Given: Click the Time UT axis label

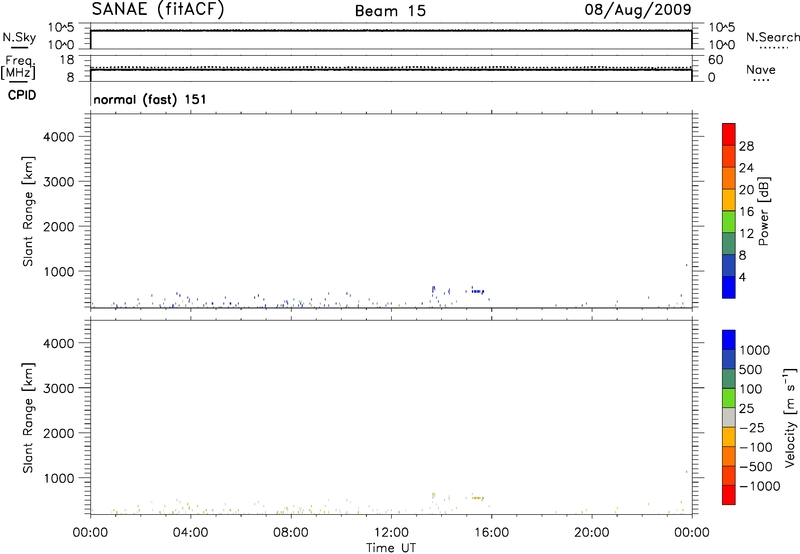Looking at the screenshot, I should click(391, 548).
